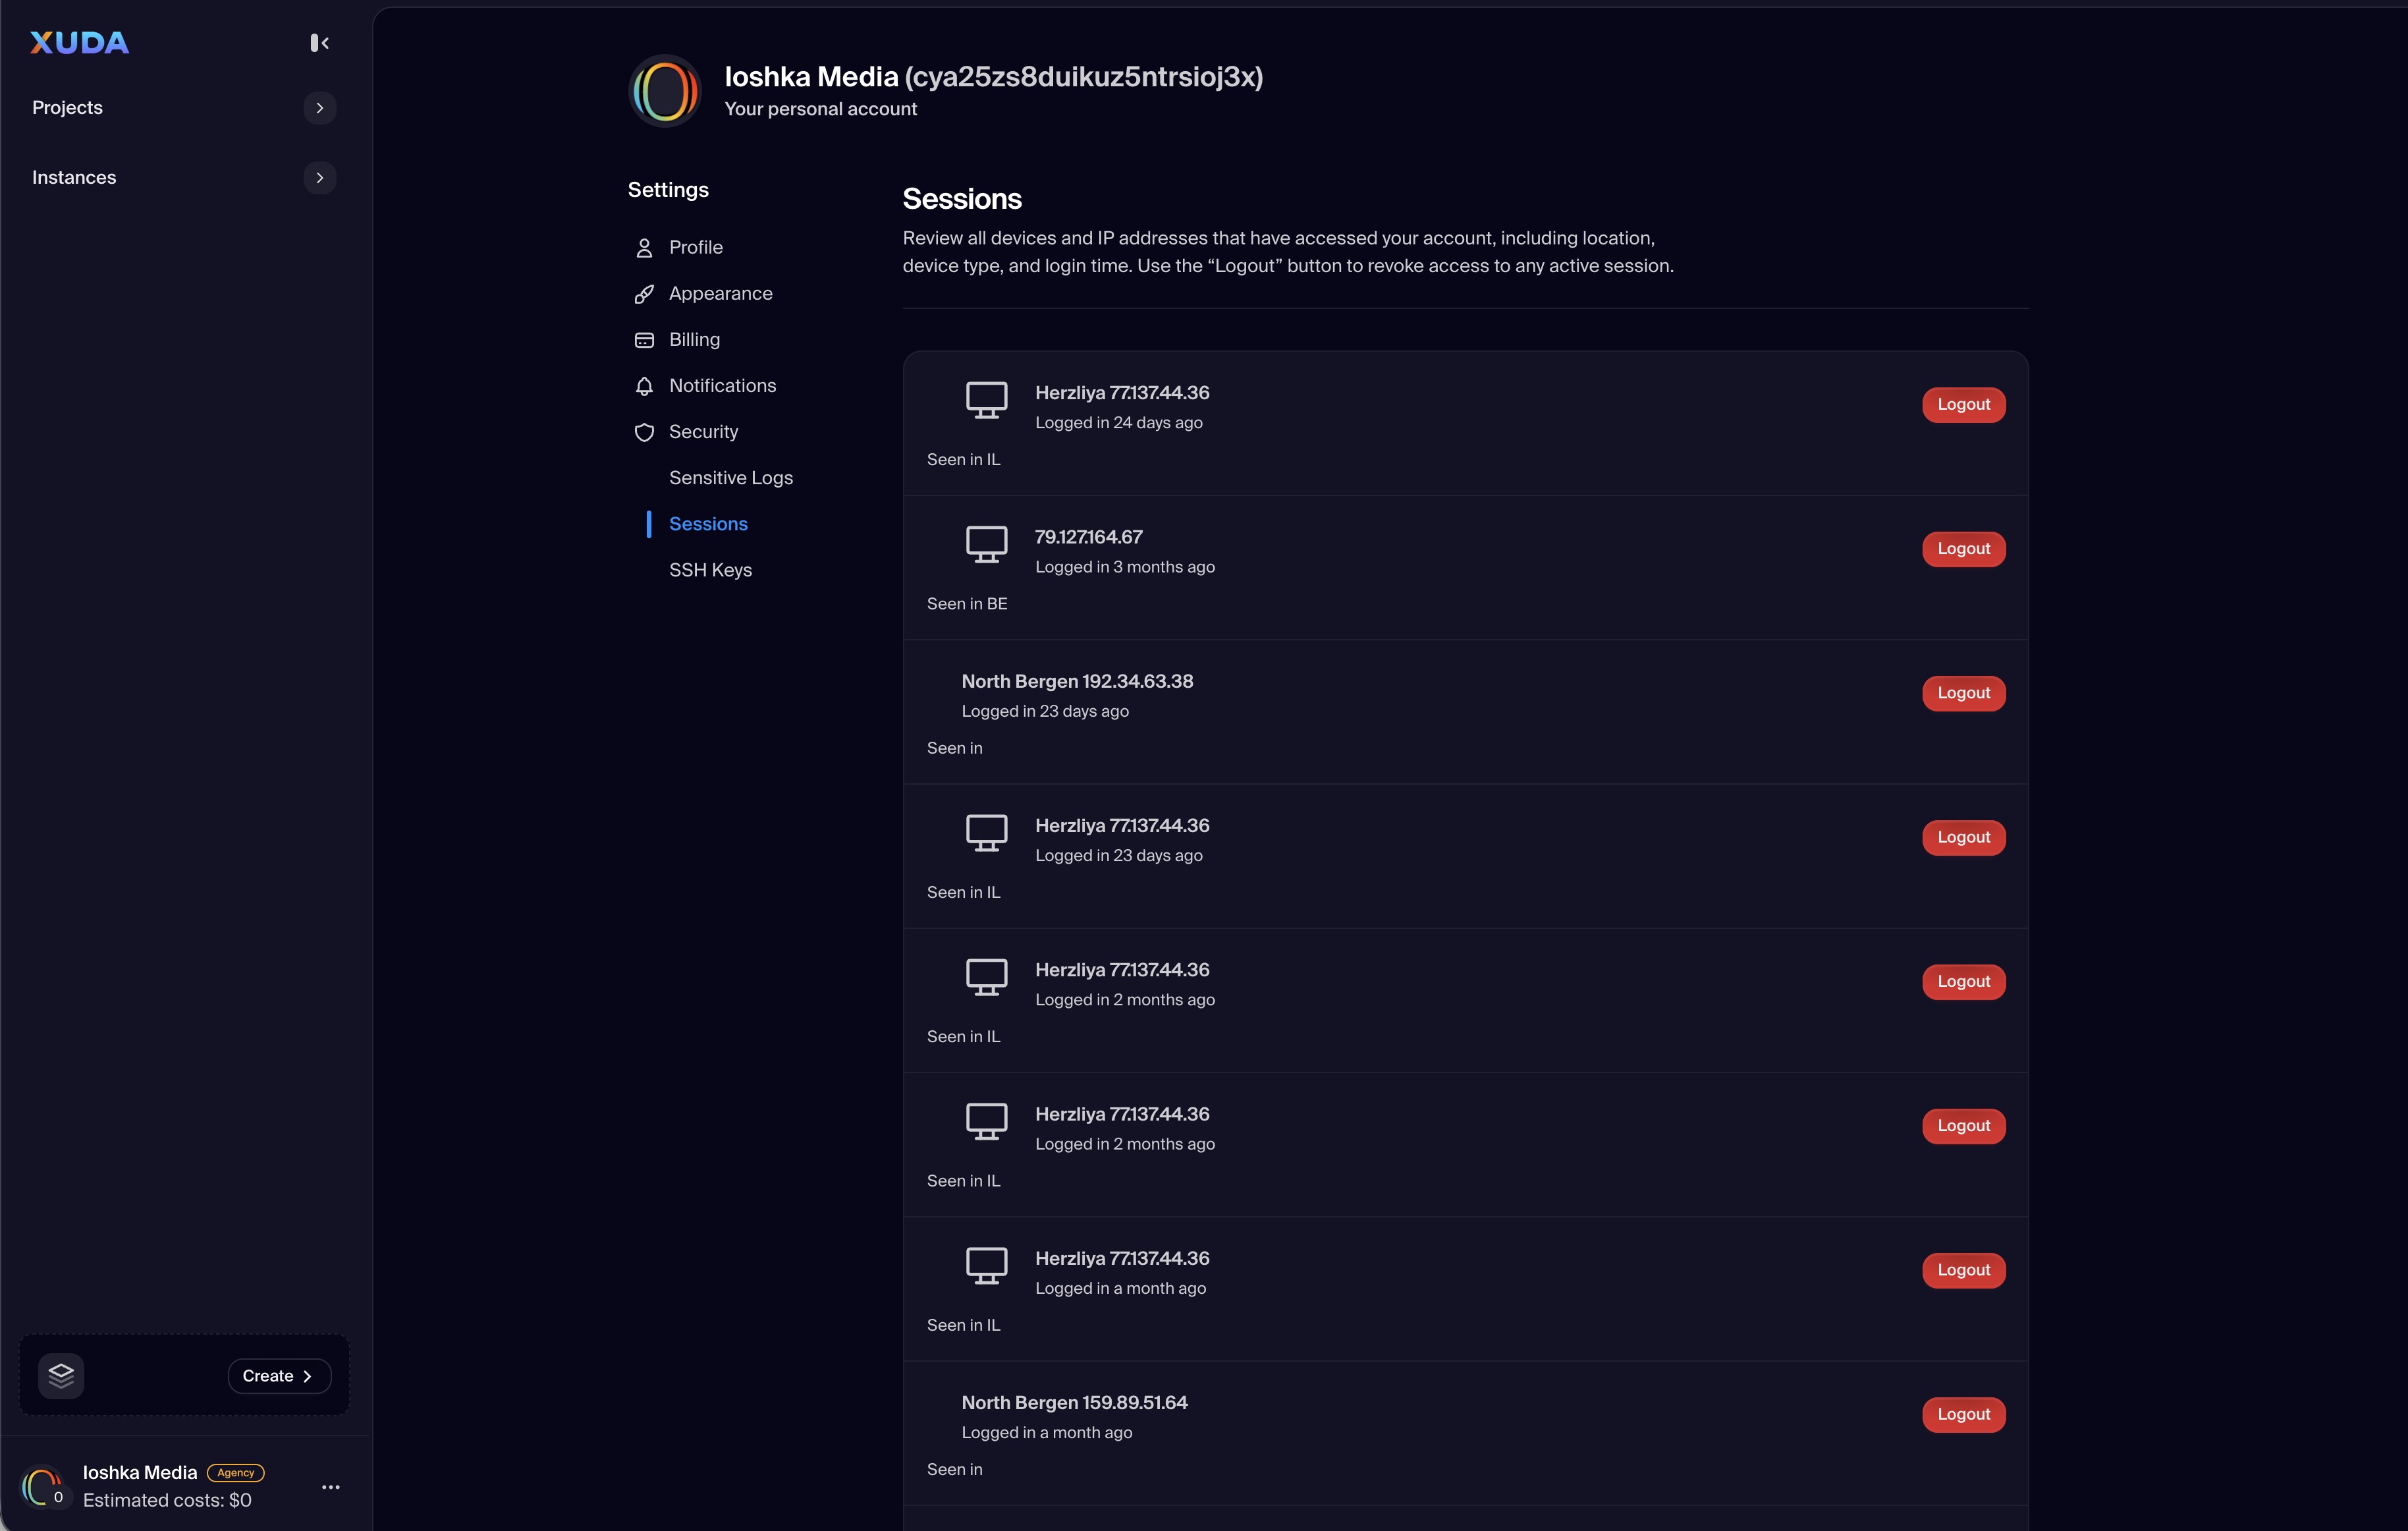Click the monitor icon for 79.127.164.67 session
Image resolution: width=2408 pixels, height=1531 pixels.
coord(986,545)
